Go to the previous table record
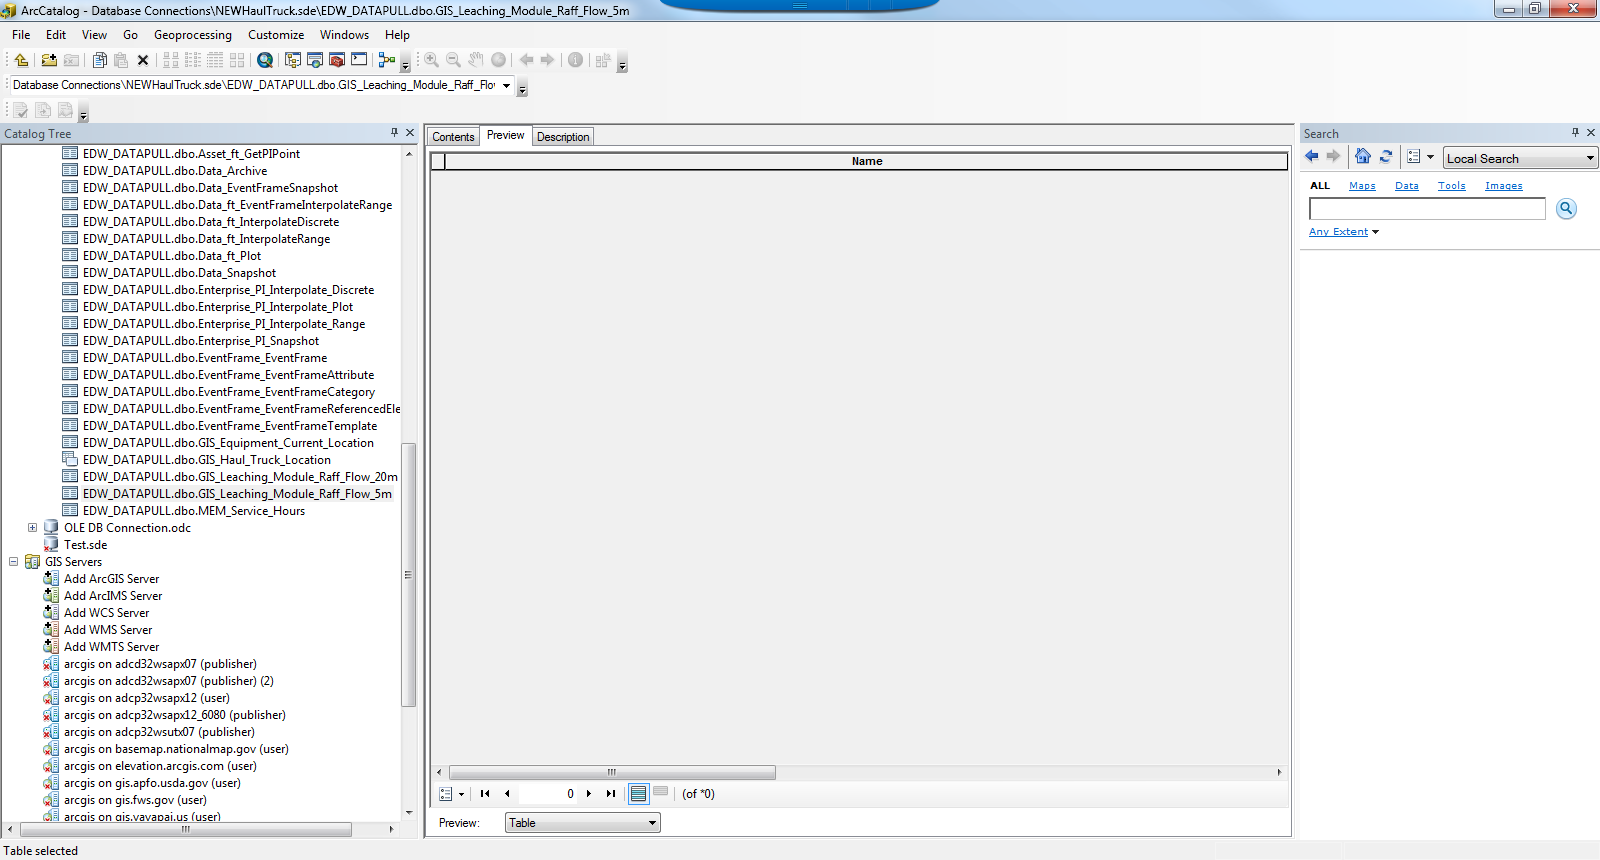The image size is (1600, 860). (x=507, y=794)
